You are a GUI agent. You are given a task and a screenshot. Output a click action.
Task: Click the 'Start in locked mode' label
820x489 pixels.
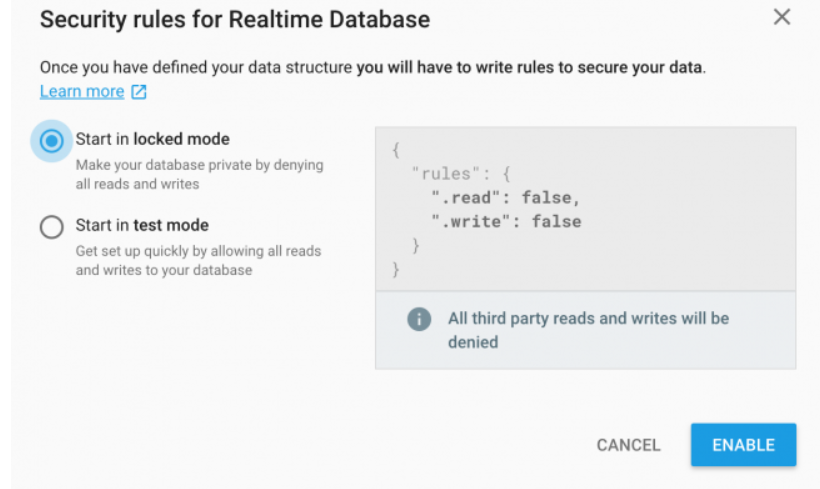click(x=152, y=139)
